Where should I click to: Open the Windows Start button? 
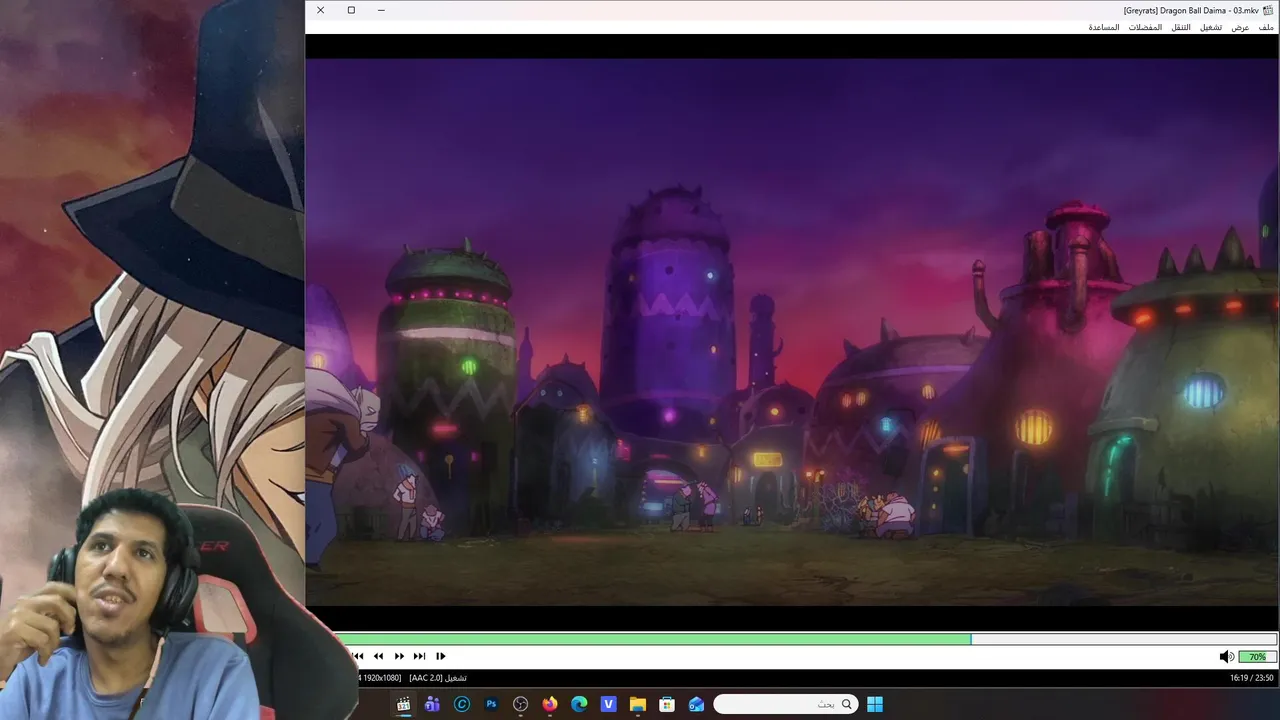(875, 704)
